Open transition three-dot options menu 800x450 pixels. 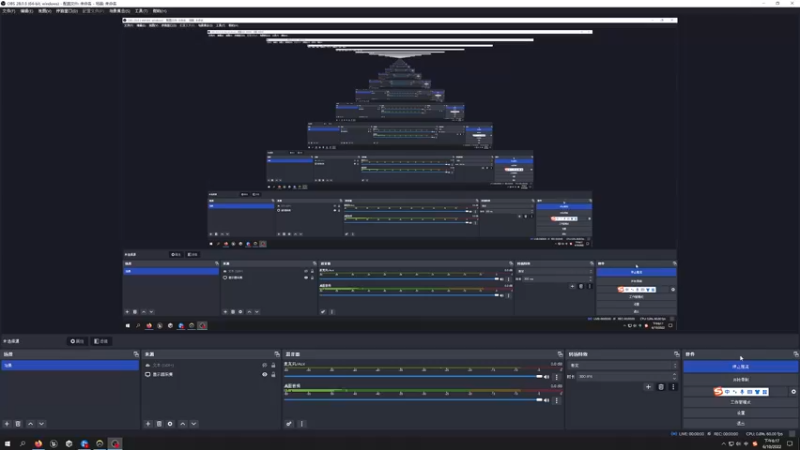673,387
